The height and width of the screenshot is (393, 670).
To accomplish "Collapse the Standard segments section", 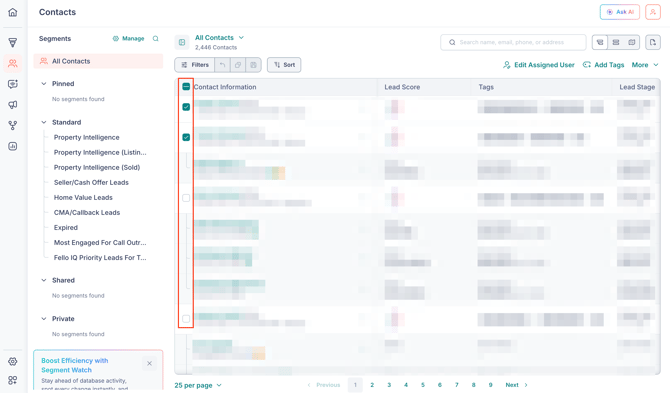I will pos(44,122).
